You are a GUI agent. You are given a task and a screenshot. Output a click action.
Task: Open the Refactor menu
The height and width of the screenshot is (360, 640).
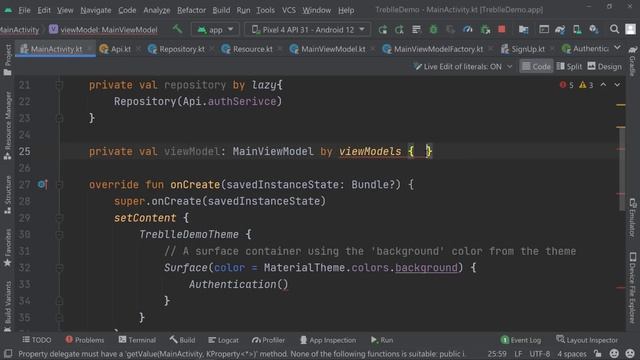click(x=191, y=10)
